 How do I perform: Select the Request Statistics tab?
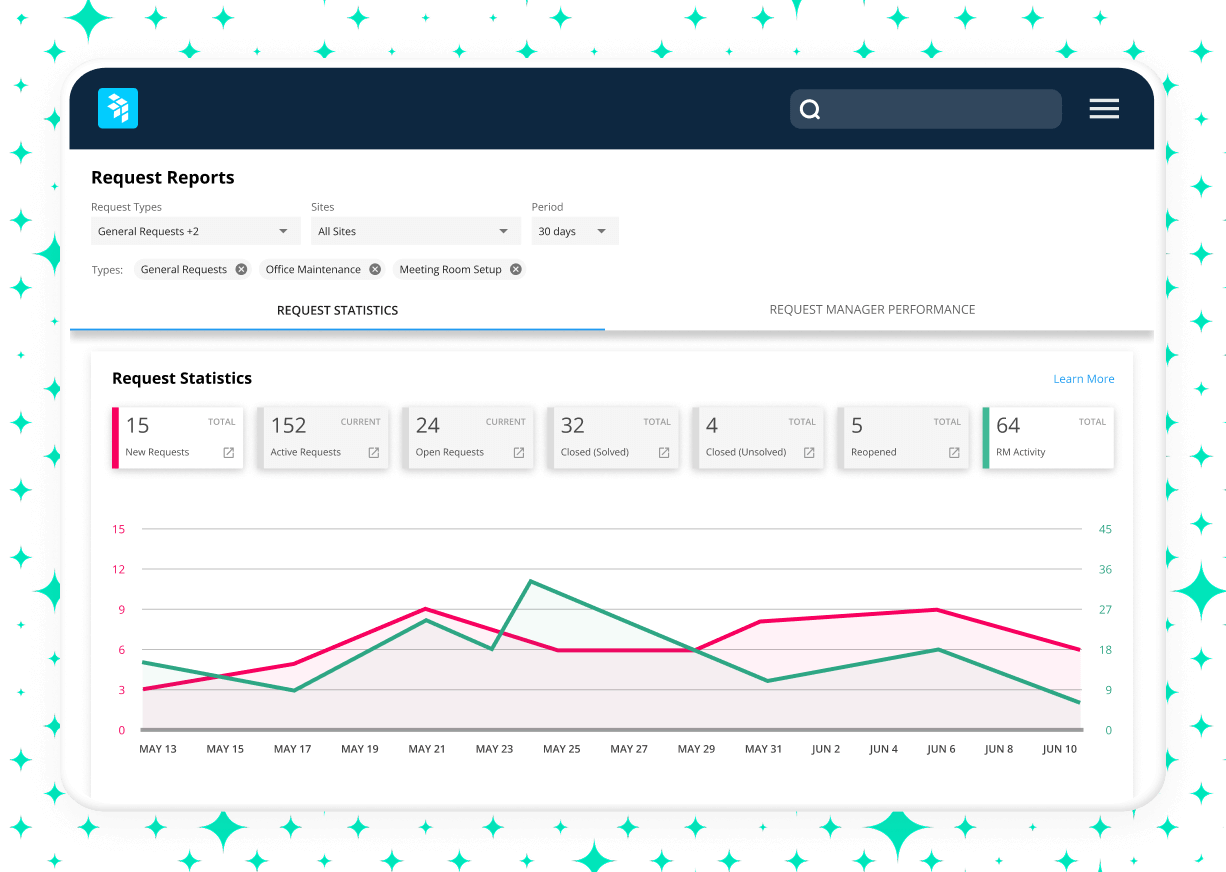point(337,310)
